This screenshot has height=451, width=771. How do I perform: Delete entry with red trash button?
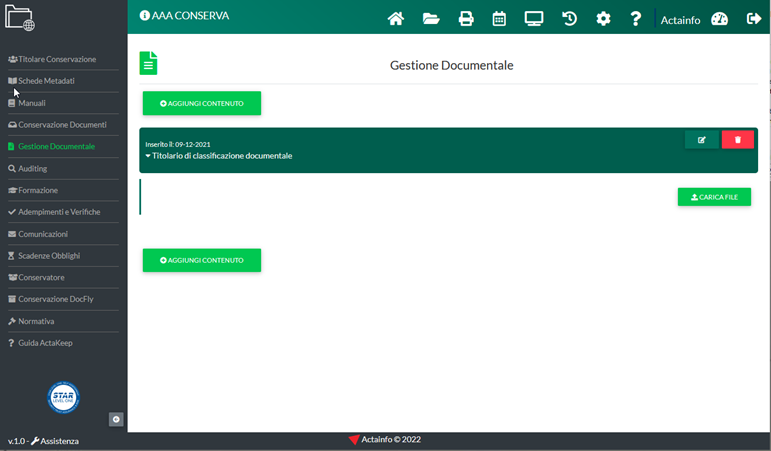[738, 140]
